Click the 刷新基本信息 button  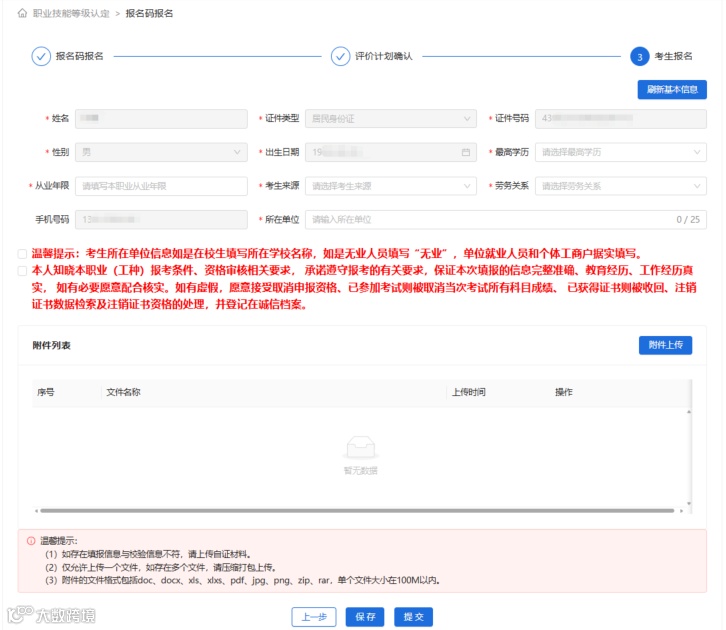(672, 89)
